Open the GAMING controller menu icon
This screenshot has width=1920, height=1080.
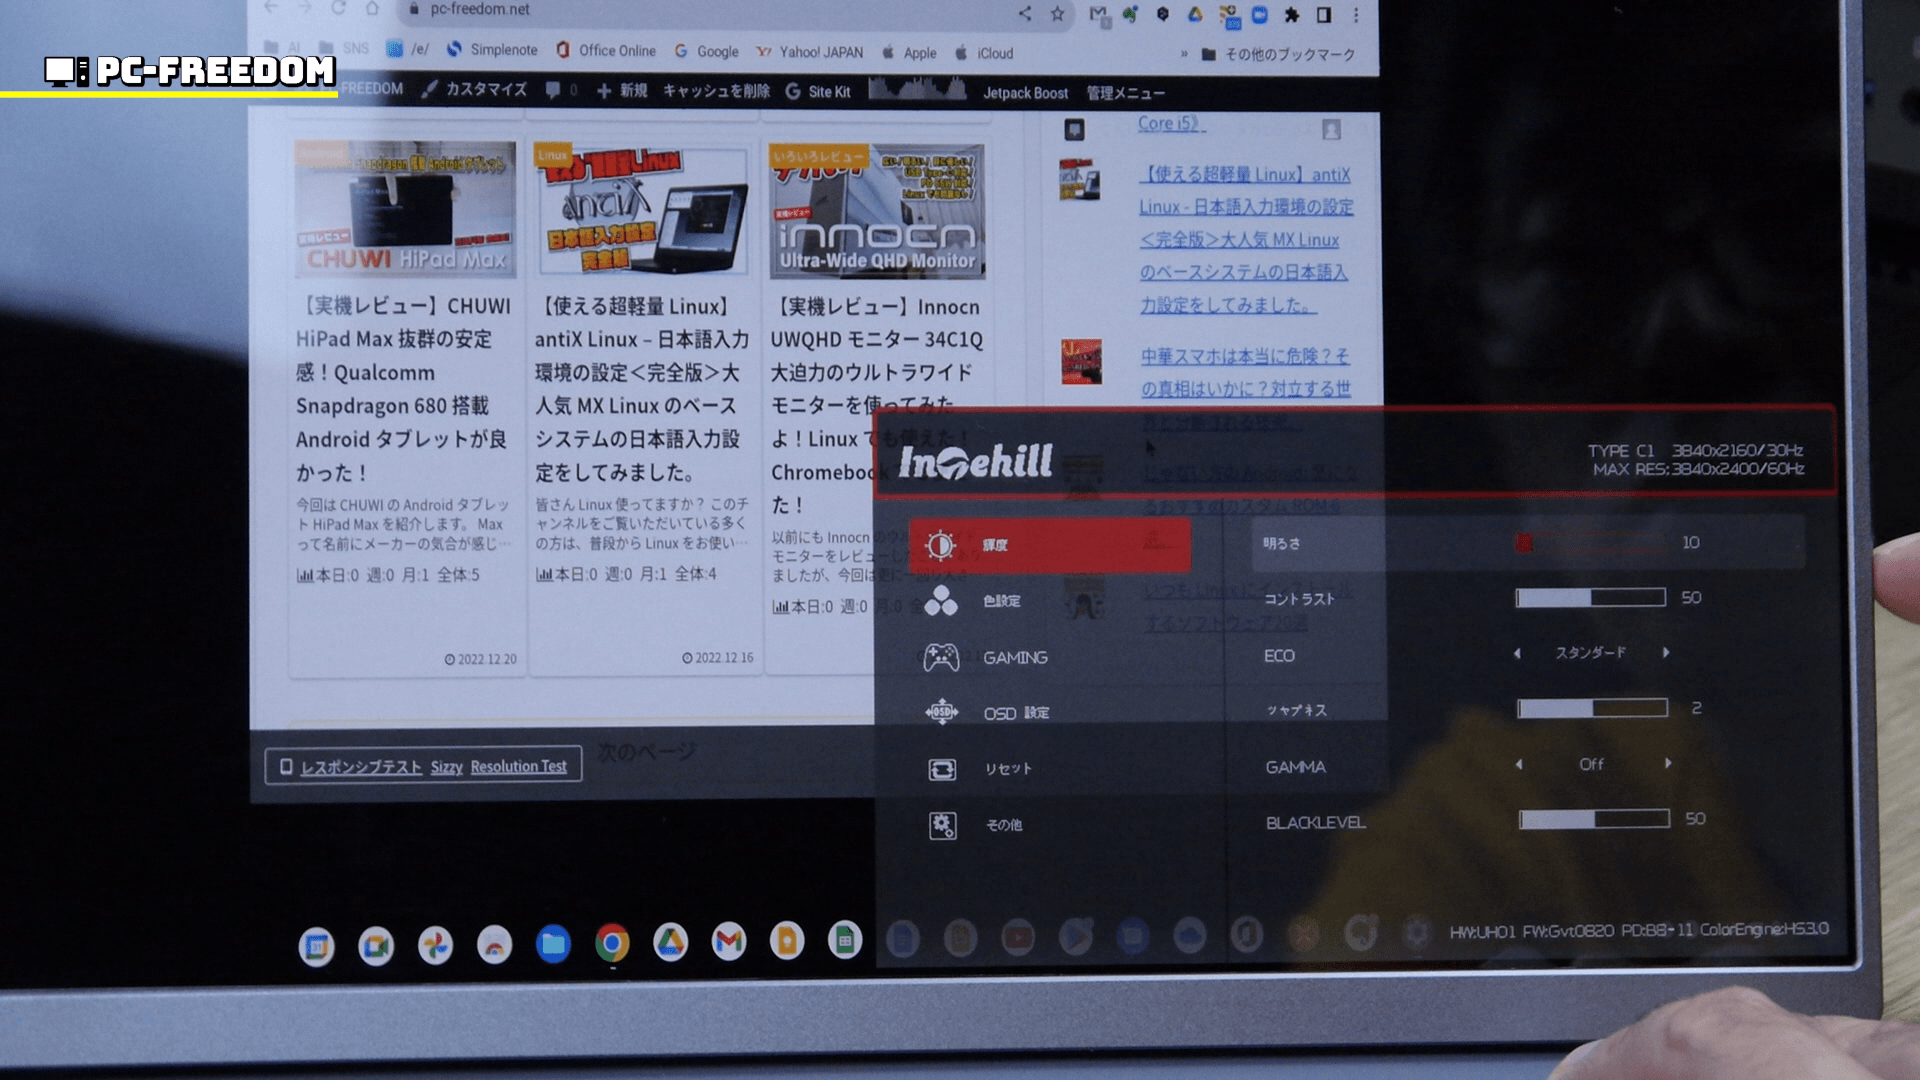(x=941, y=657)
